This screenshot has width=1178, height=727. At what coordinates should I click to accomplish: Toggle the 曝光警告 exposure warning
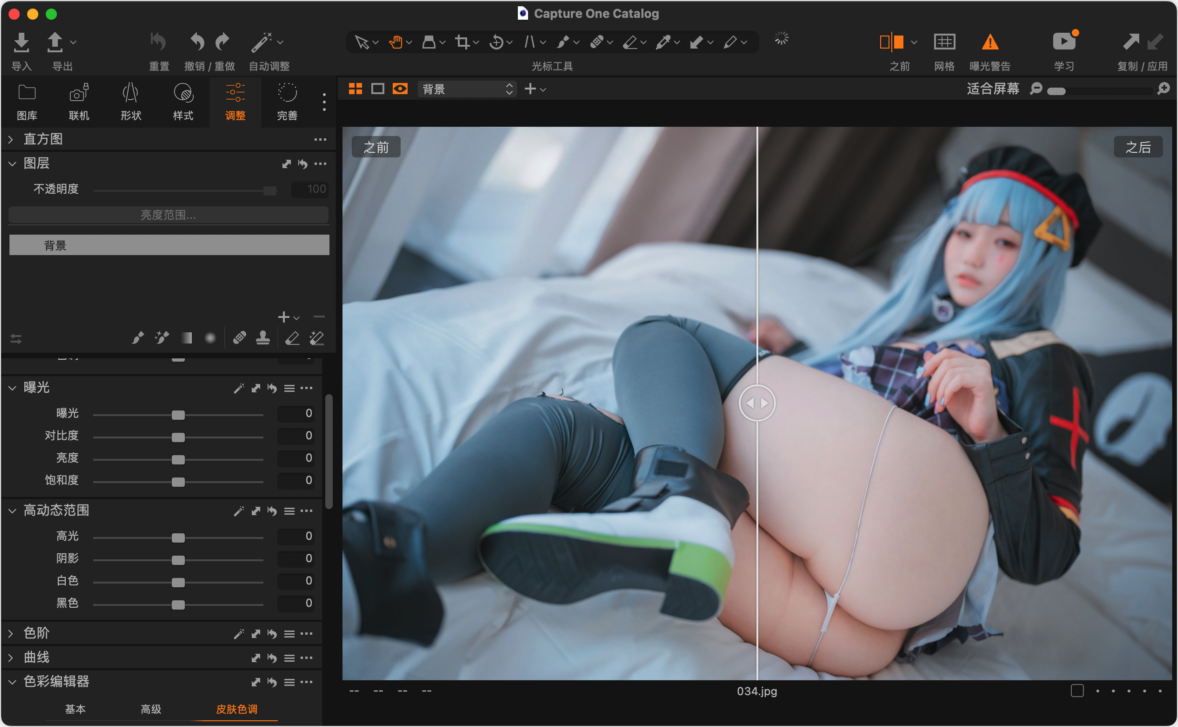tap(990, 42)
